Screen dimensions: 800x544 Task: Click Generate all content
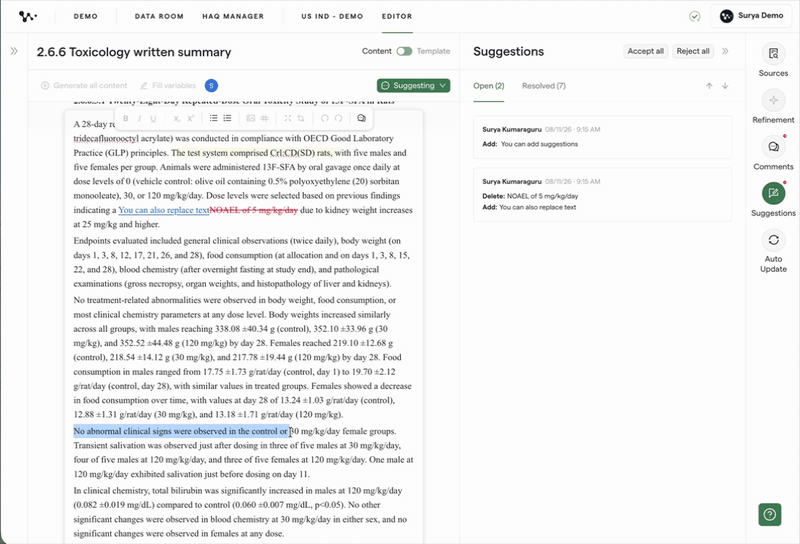coord(84,86)
